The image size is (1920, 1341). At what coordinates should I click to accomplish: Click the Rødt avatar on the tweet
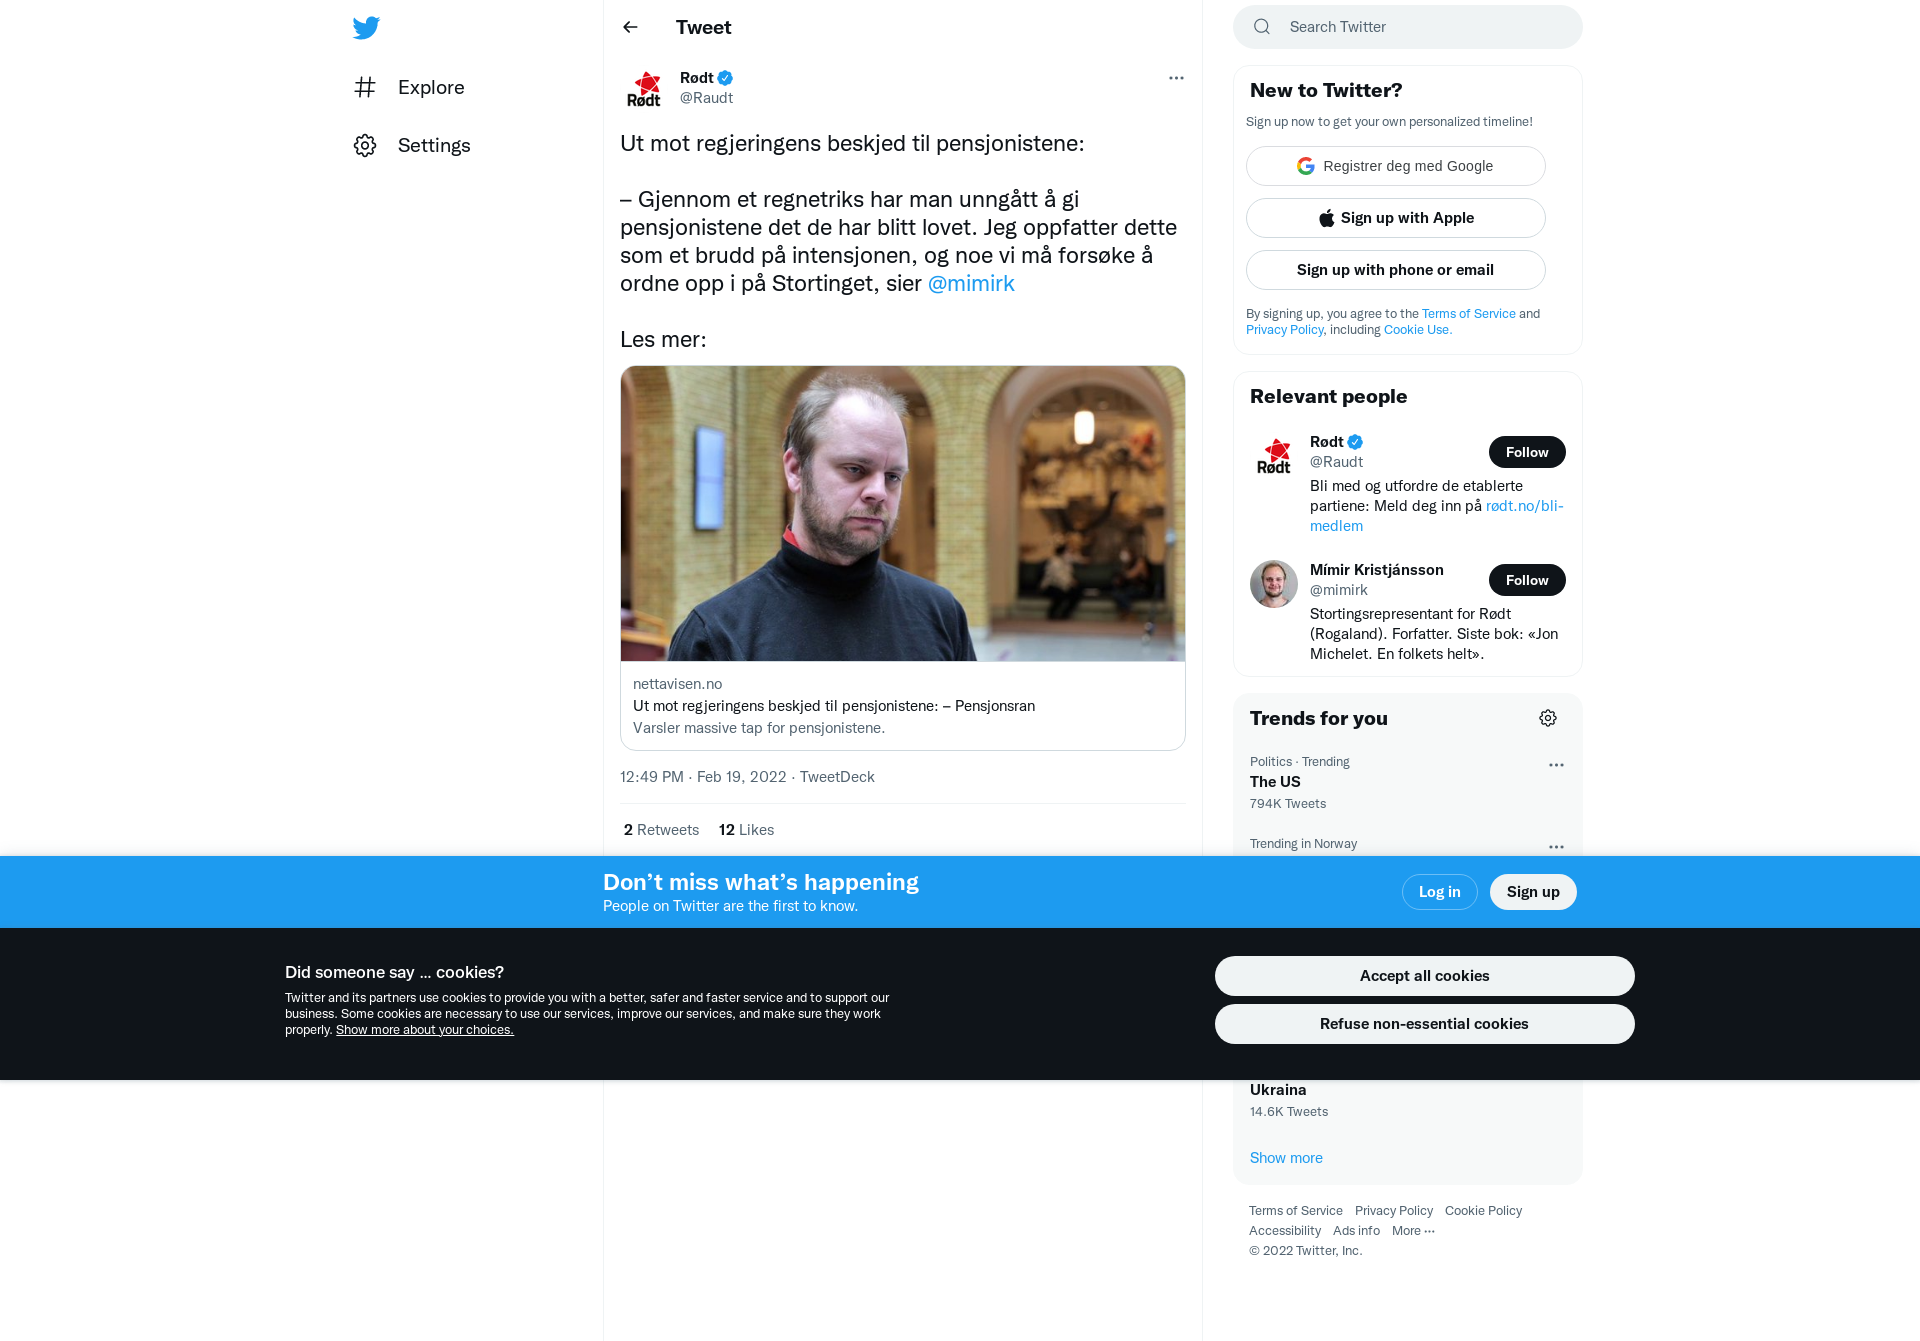point(644,88)
